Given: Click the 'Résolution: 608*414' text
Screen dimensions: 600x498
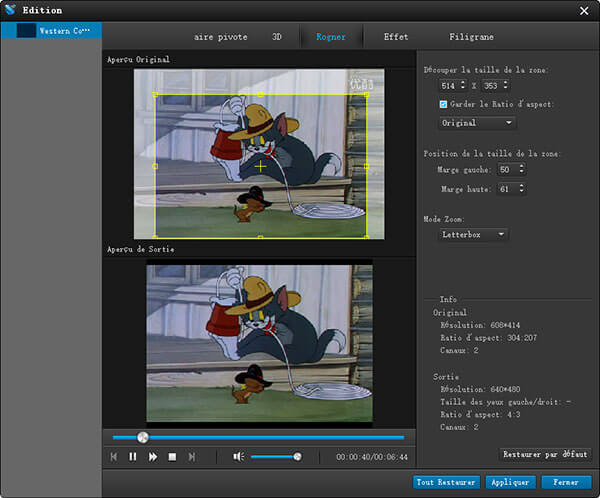Looking at the screenshot, I should [x=480, y=325].
